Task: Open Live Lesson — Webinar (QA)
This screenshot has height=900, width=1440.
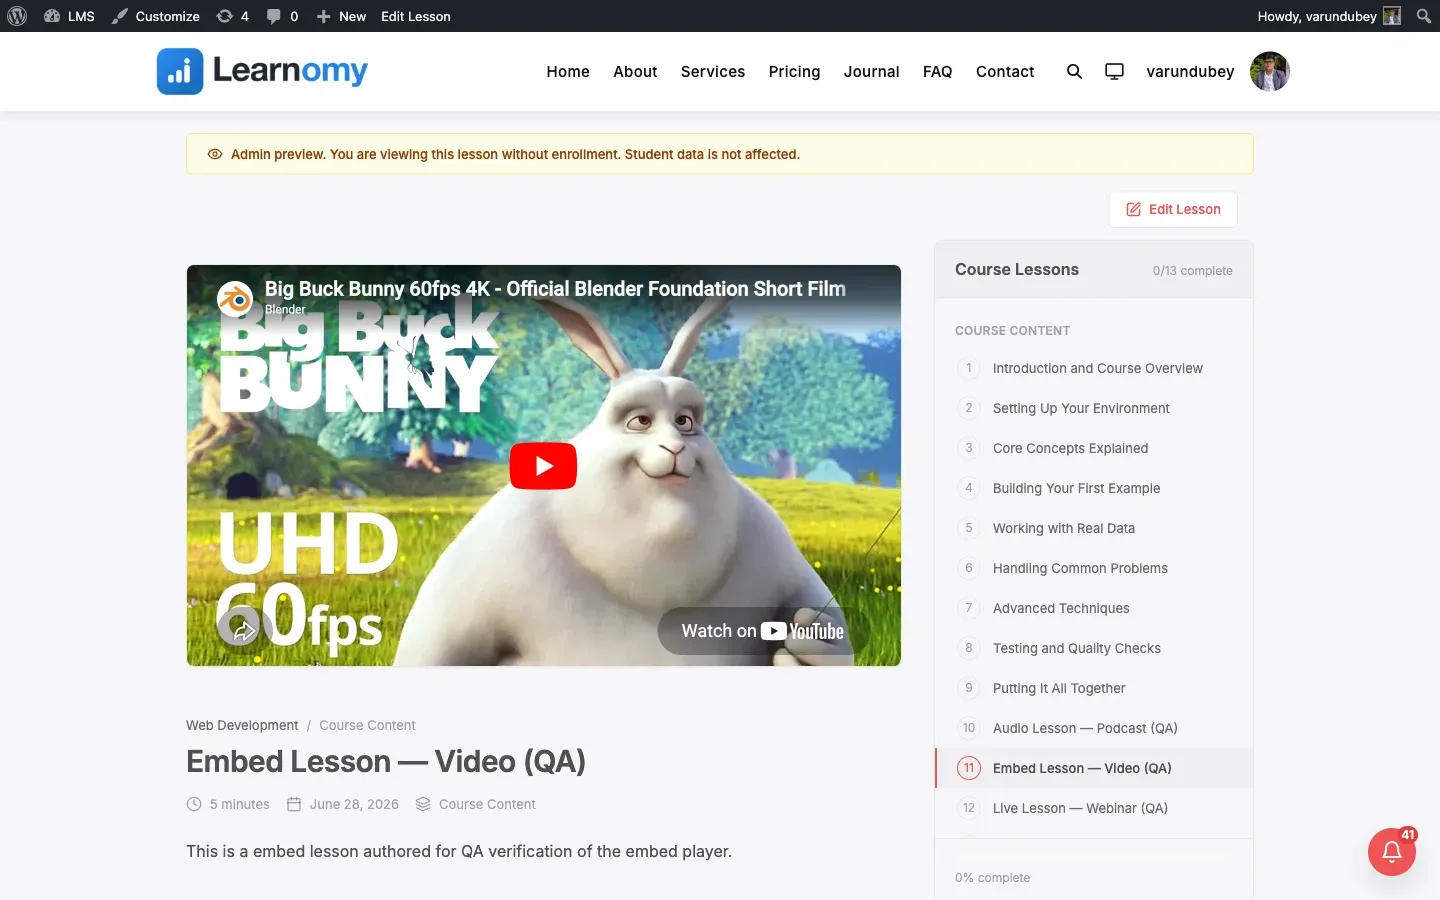Action: click(x=1094, y=808)
